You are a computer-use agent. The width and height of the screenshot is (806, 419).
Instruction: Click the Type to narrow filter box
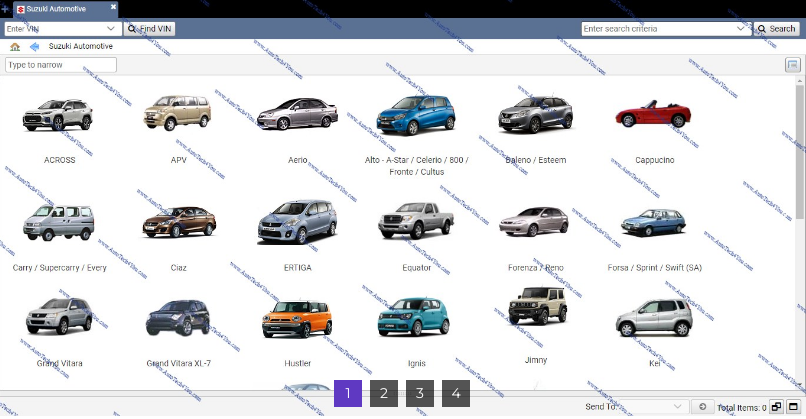click(61, 65)
